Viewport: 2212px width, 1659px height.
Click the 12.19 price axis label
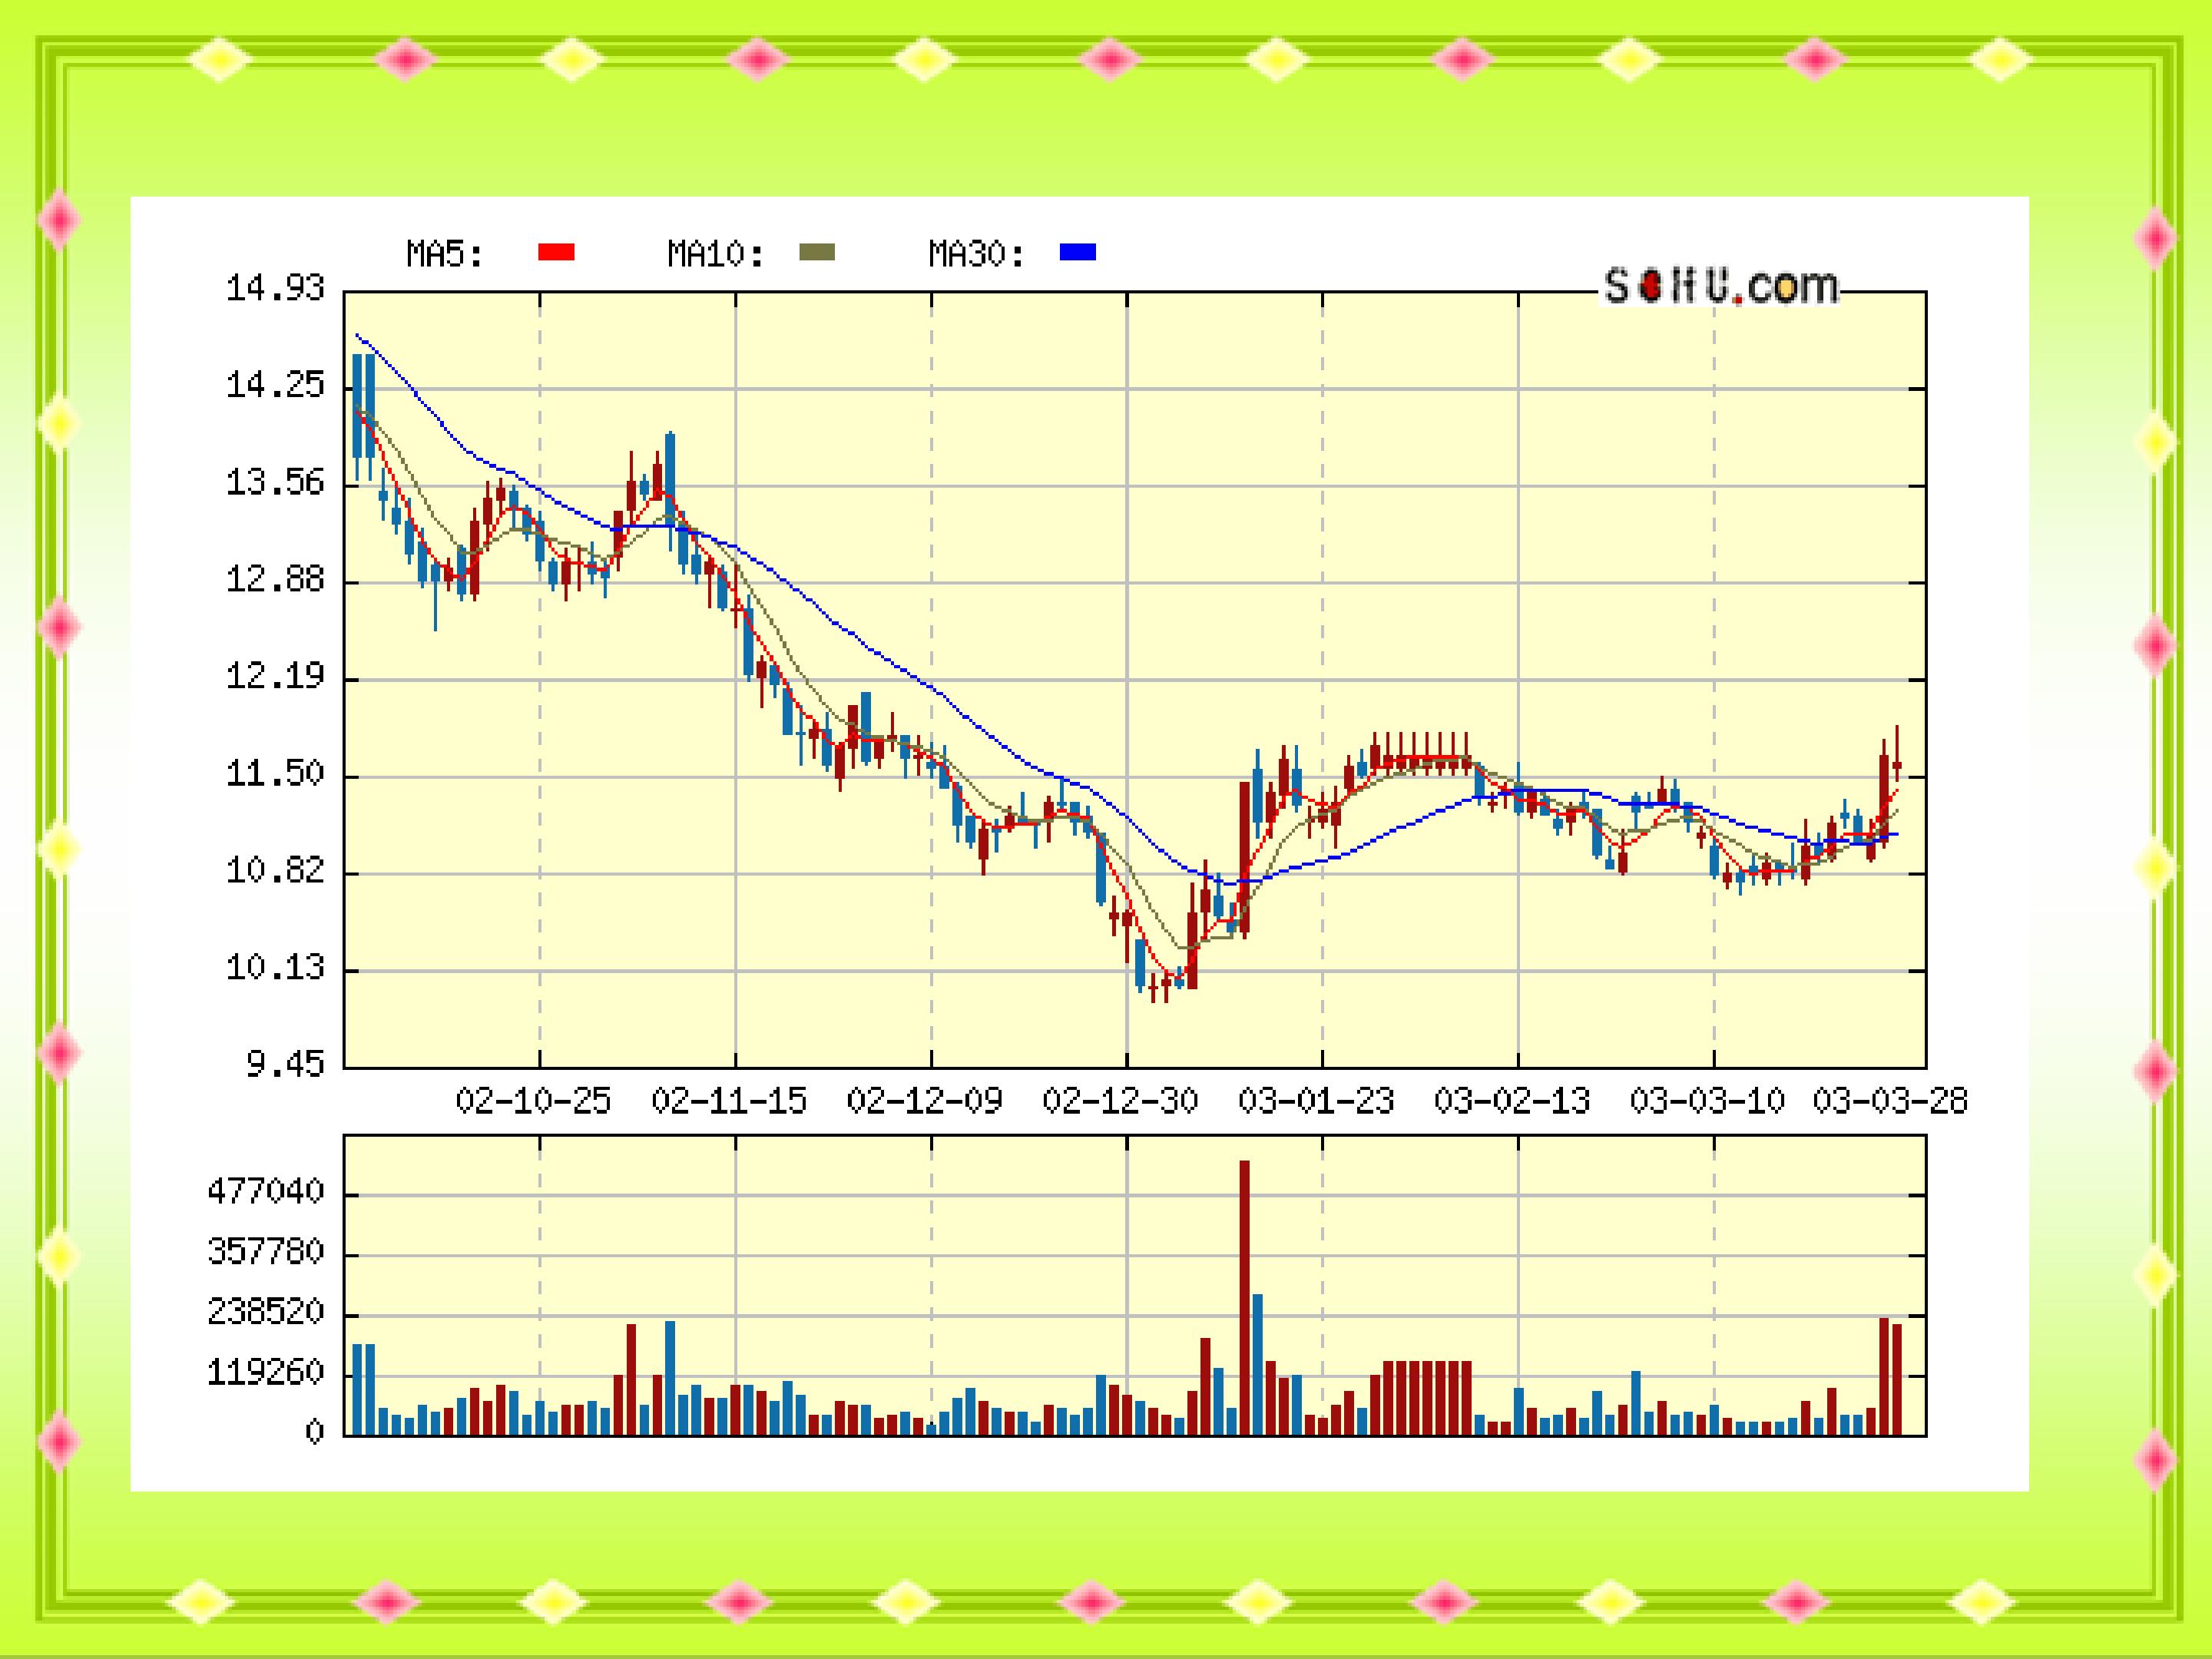click(x=275, y=677)
